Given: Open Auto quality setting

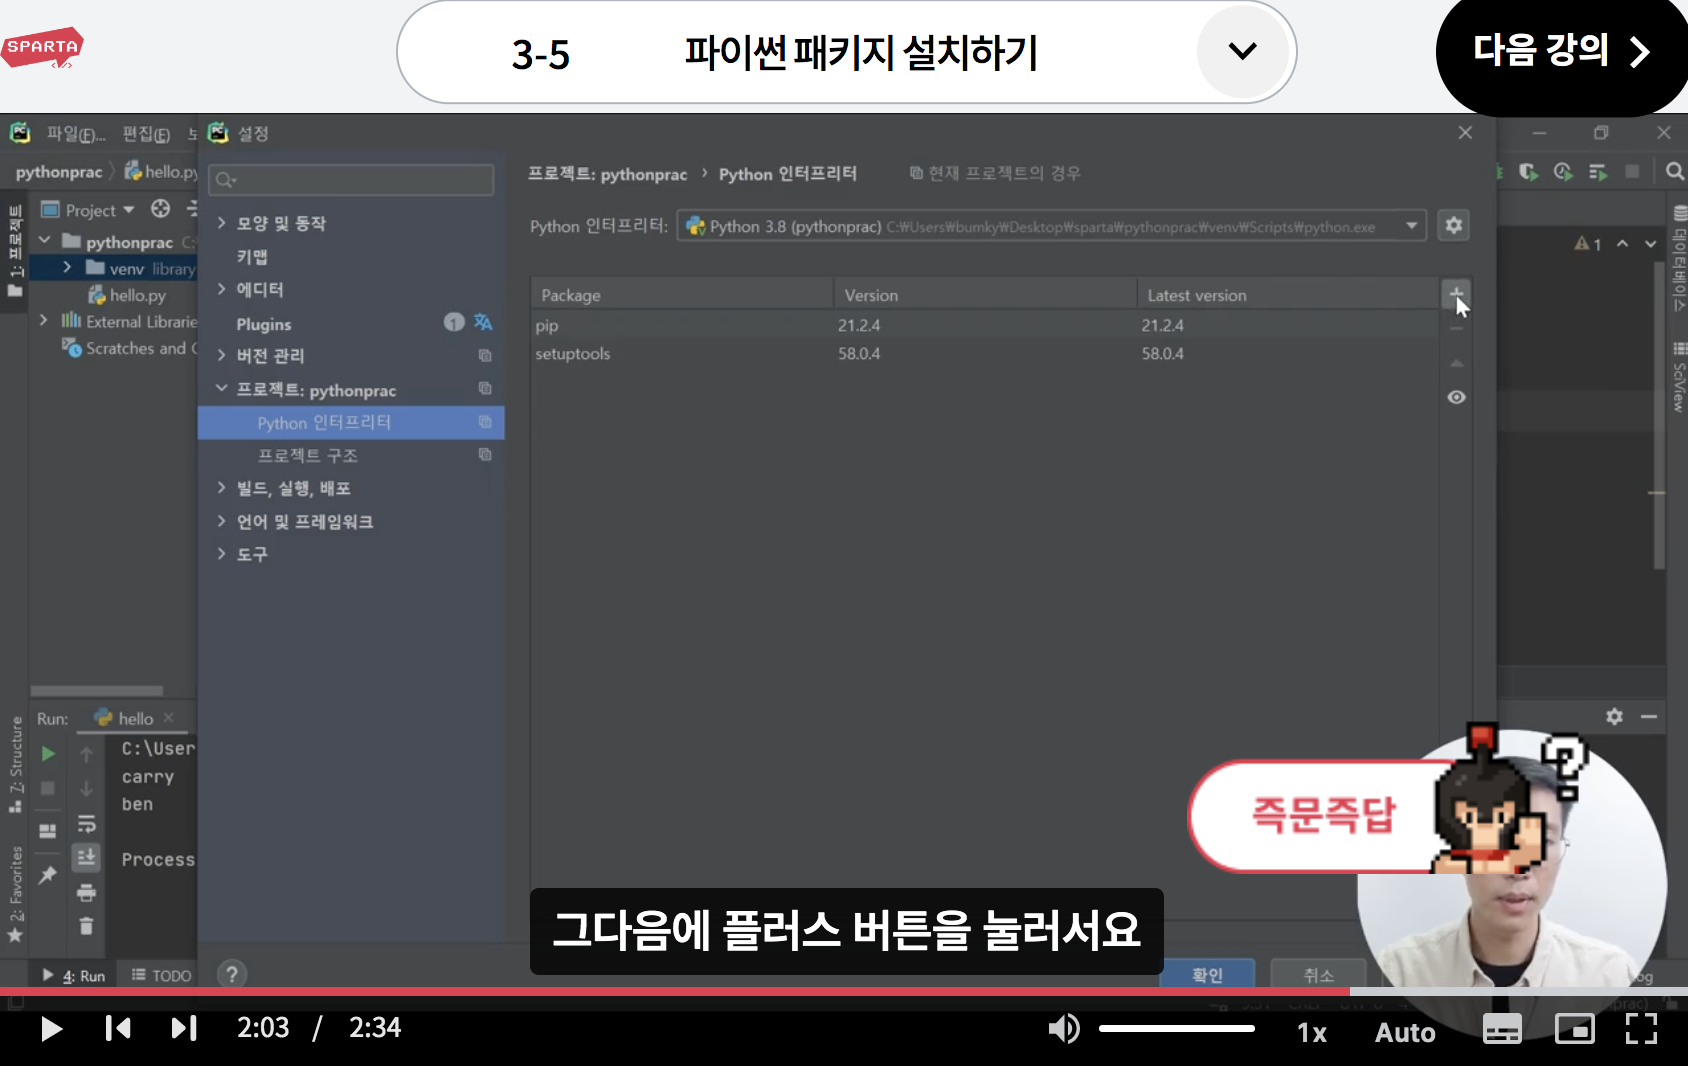Looking at the screenshot, I should coord(1405,1032).
